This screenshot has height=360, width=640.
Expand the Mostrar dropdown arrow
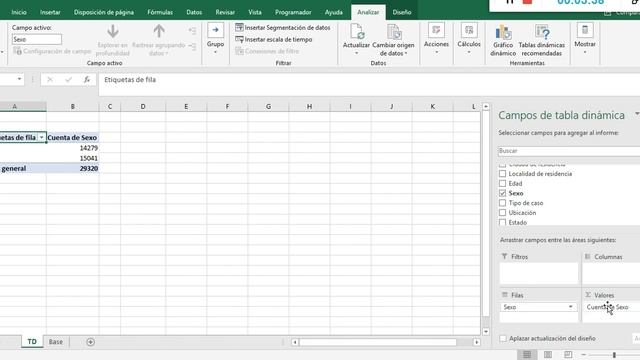pos(584,52)
